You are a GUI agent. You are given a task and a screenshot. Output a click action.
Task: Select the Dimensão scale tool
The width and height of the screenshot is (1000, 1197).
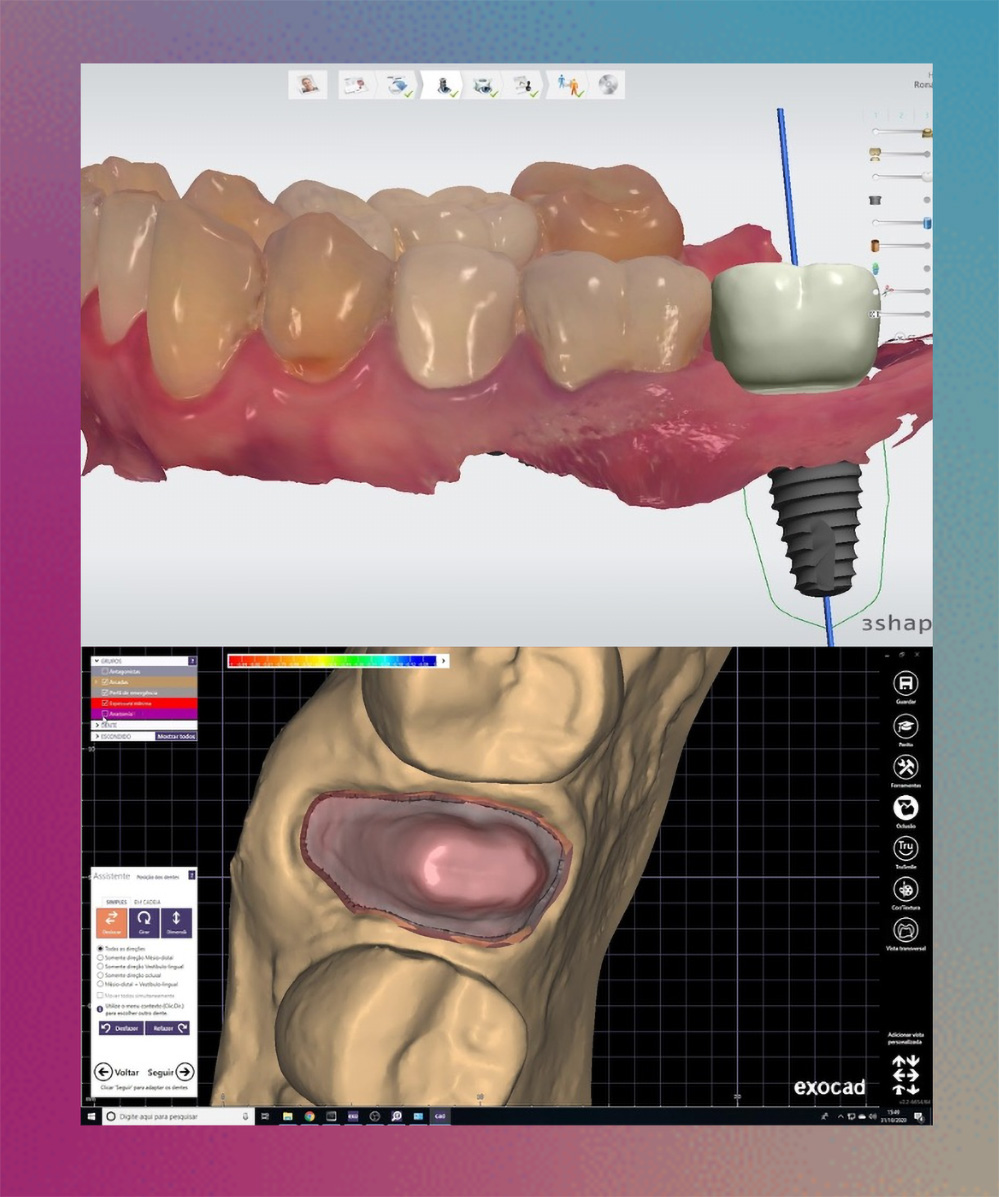176,923
